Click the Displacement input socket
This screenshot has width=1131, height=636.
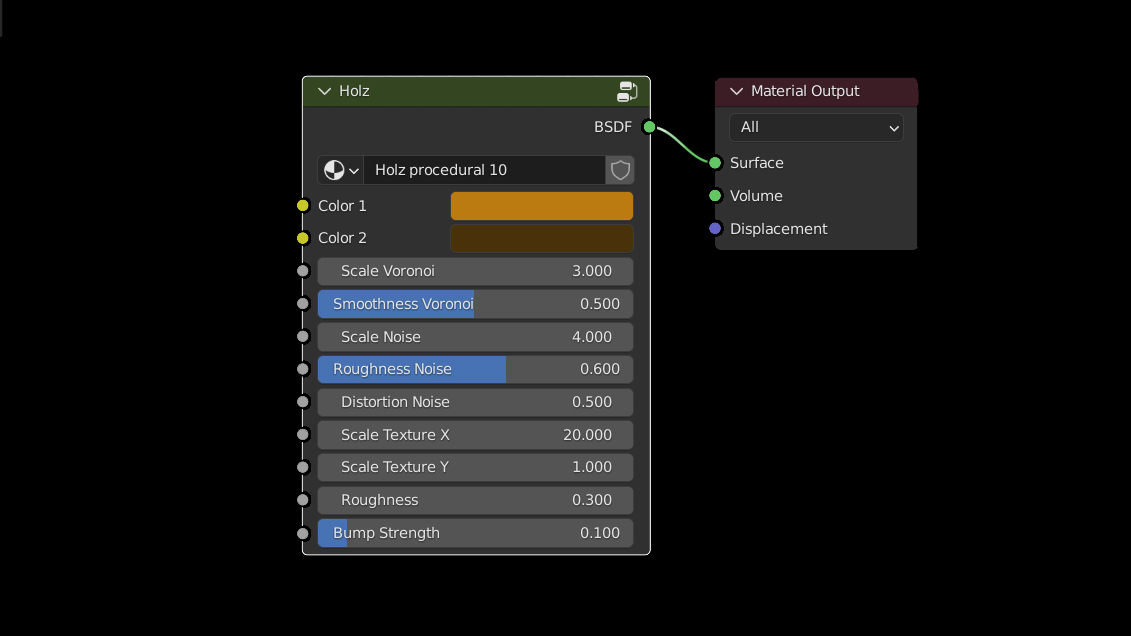[x=715, y=229]
